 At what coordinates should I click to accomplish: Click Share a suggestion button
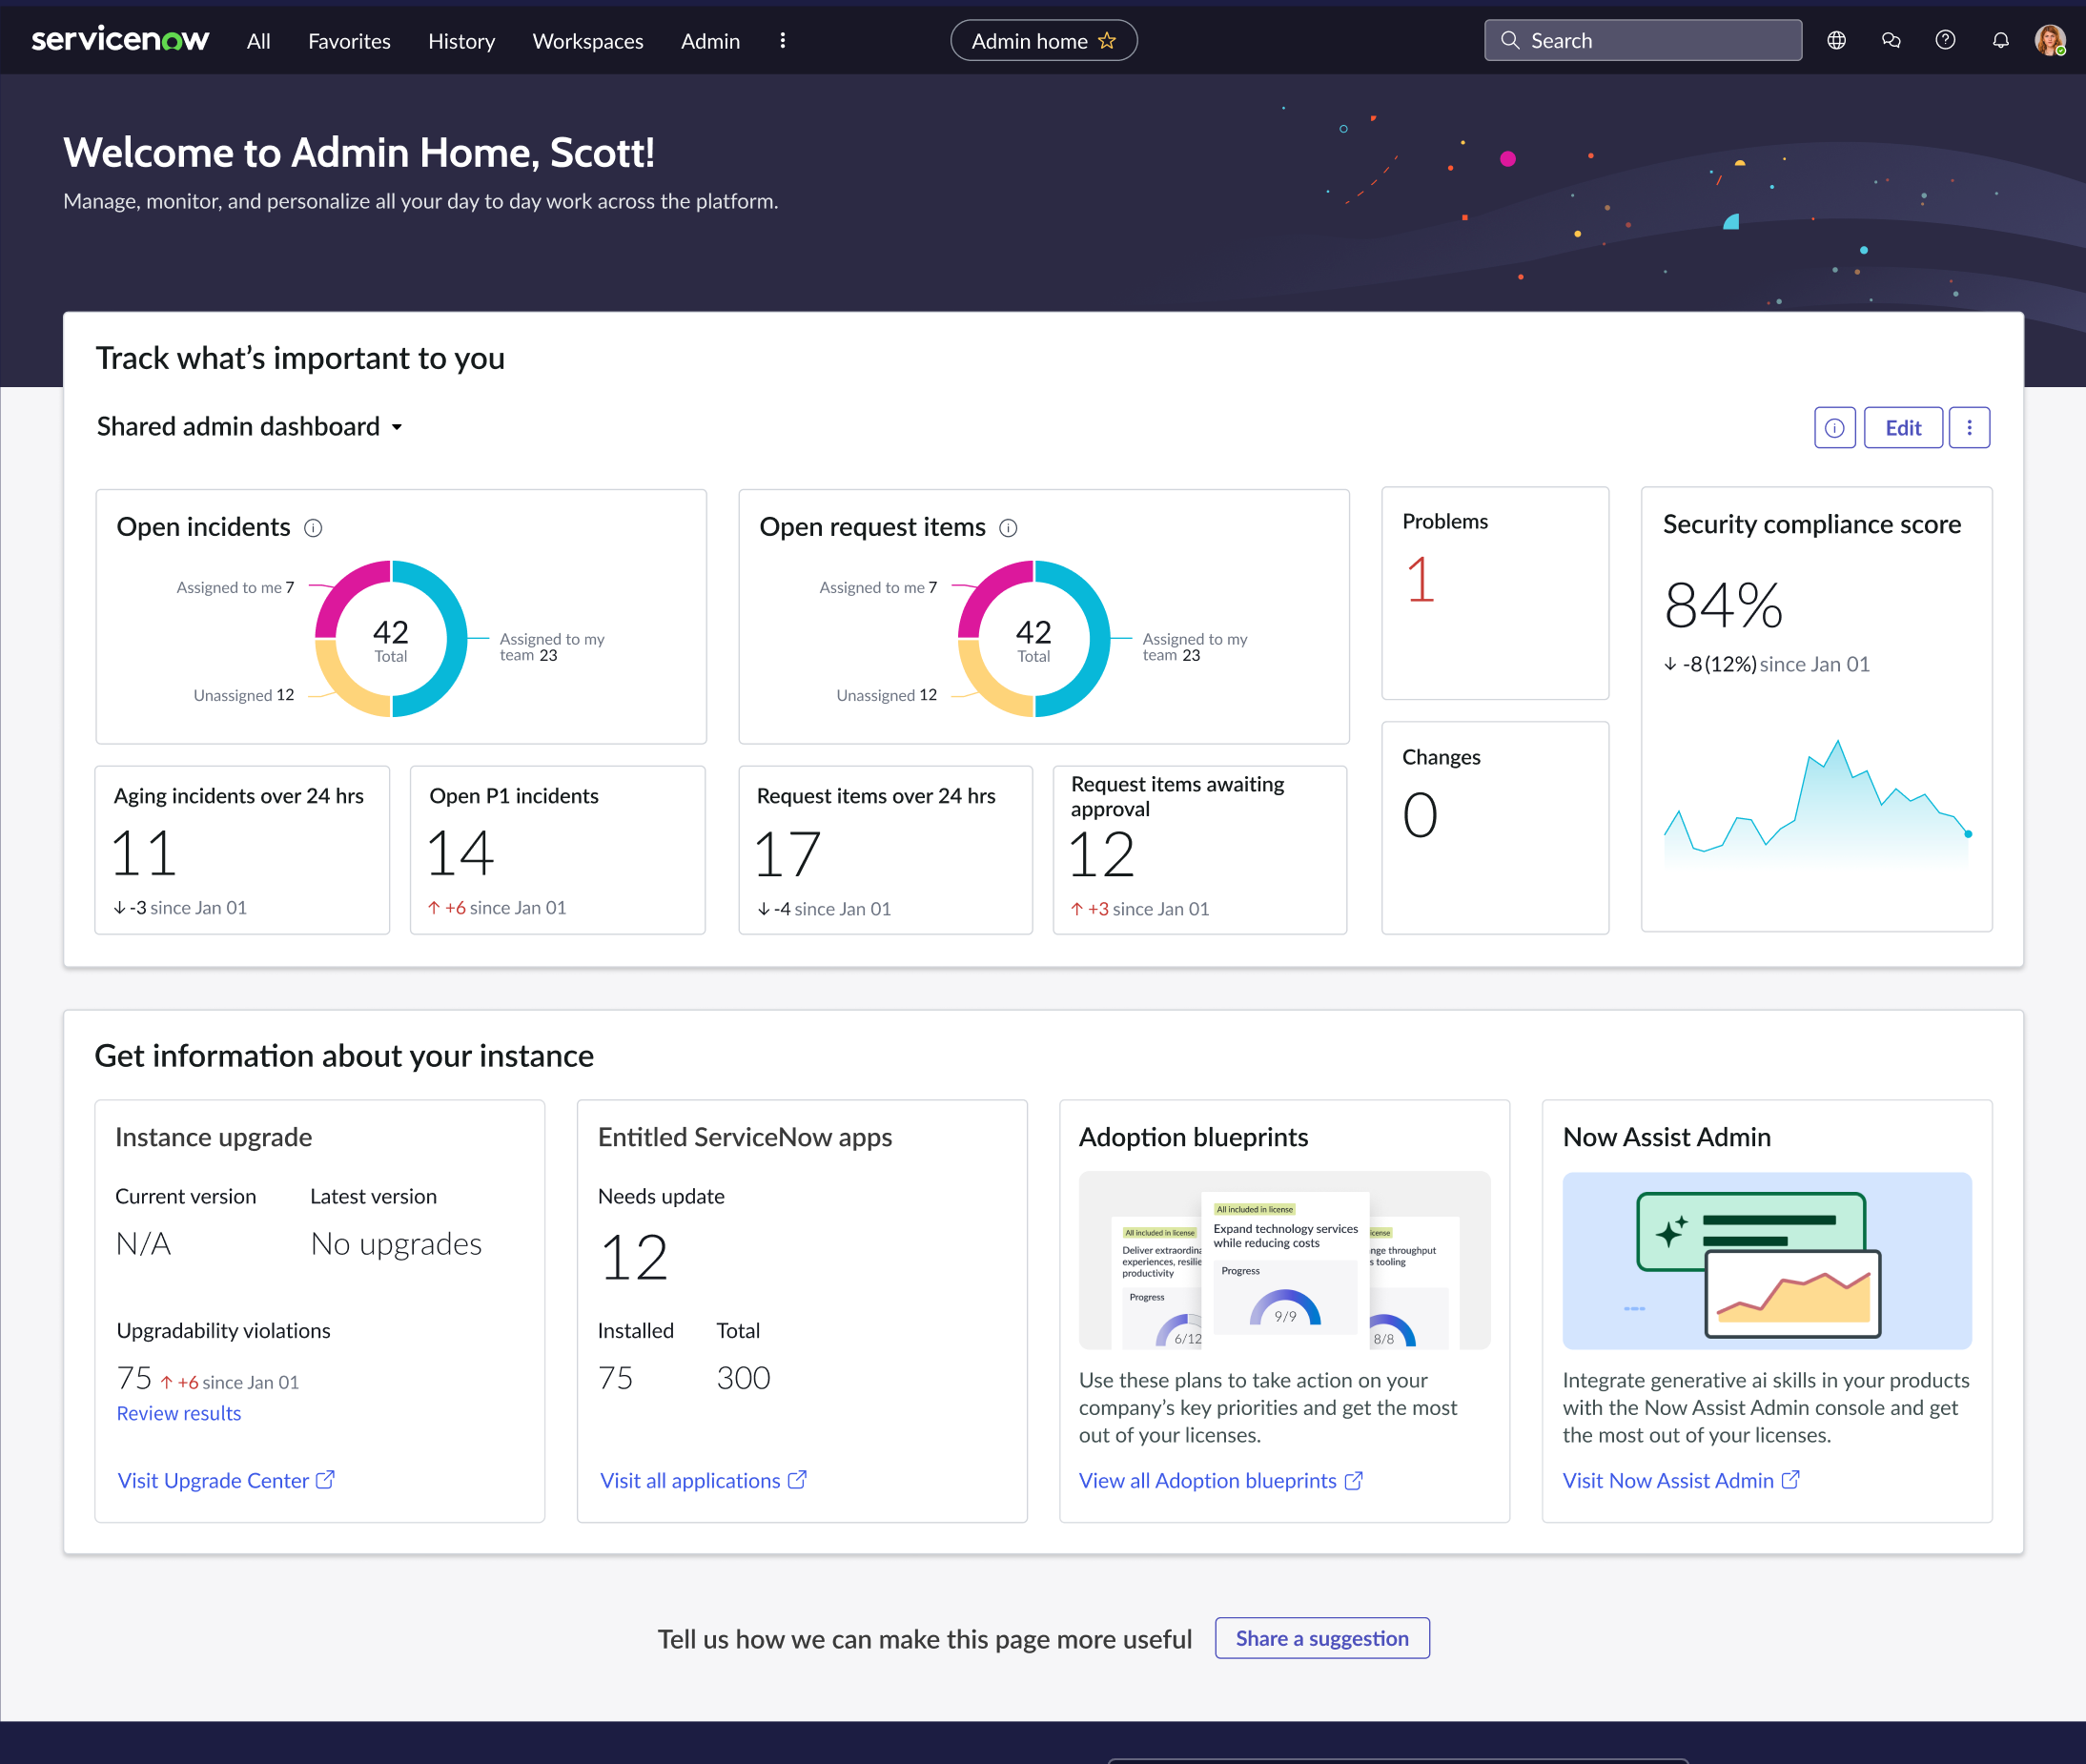[1322, 1638]
